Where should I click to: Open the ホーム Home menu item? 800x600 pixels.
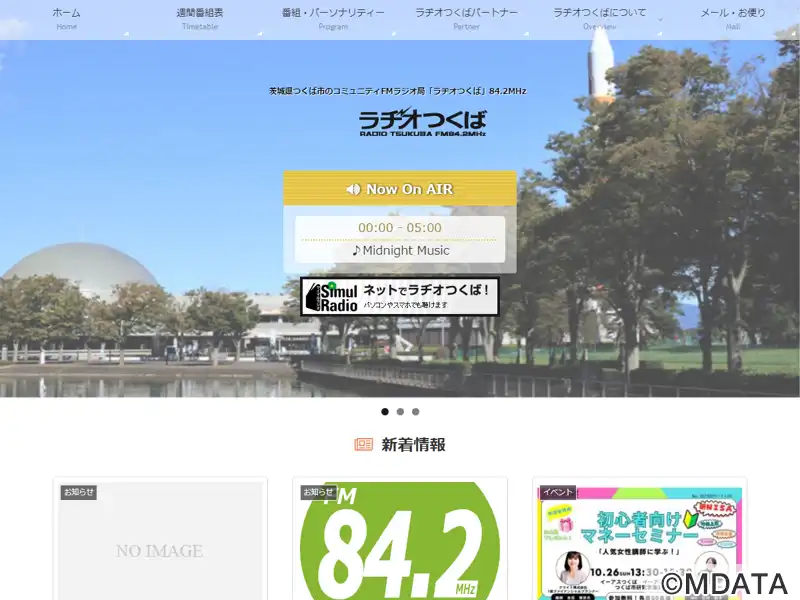pyautogui.click(x=66, y=19)
